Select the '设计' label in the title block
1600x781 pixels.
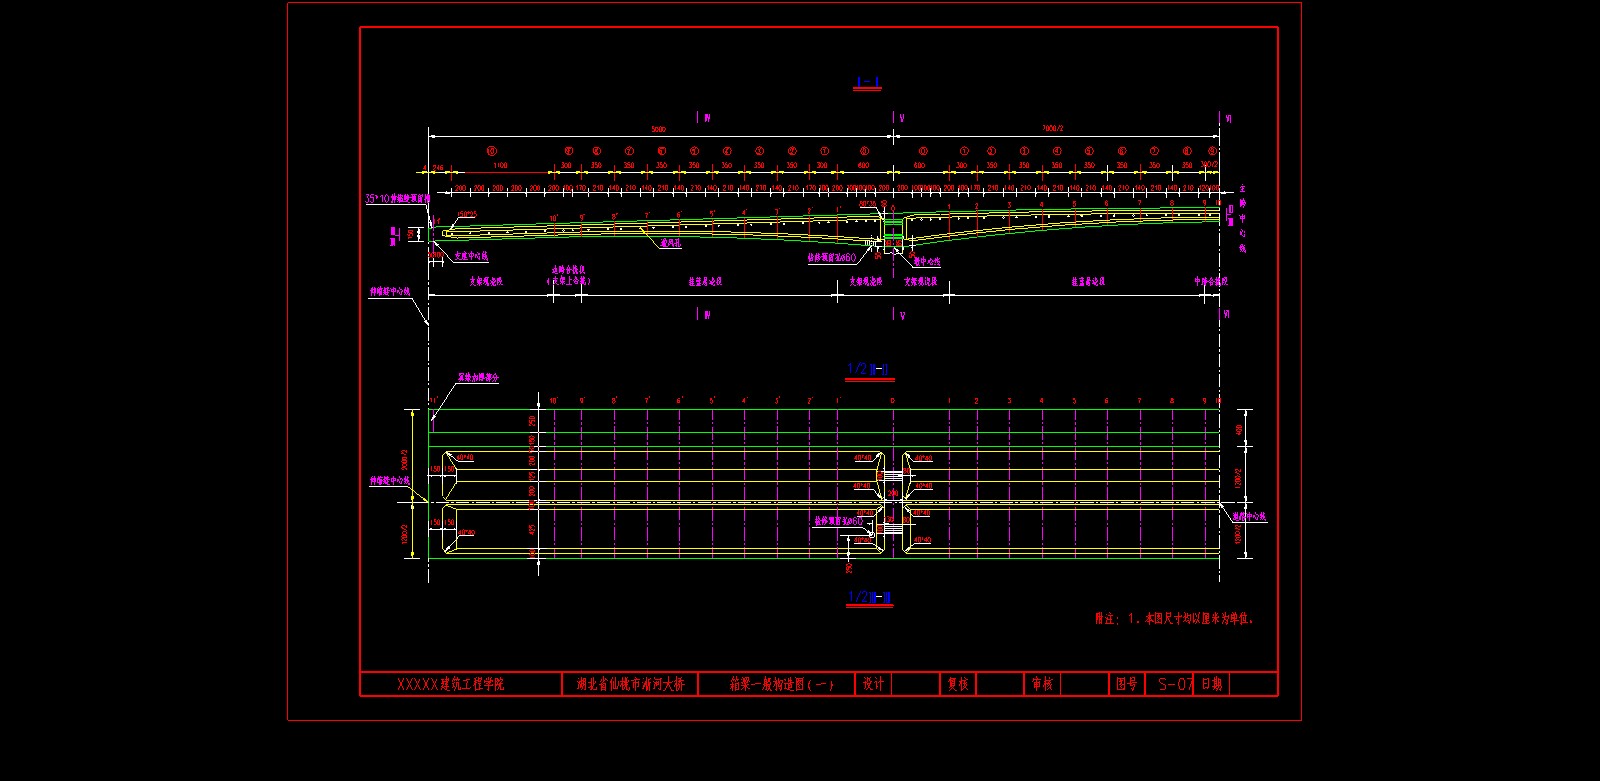[873, 684]
